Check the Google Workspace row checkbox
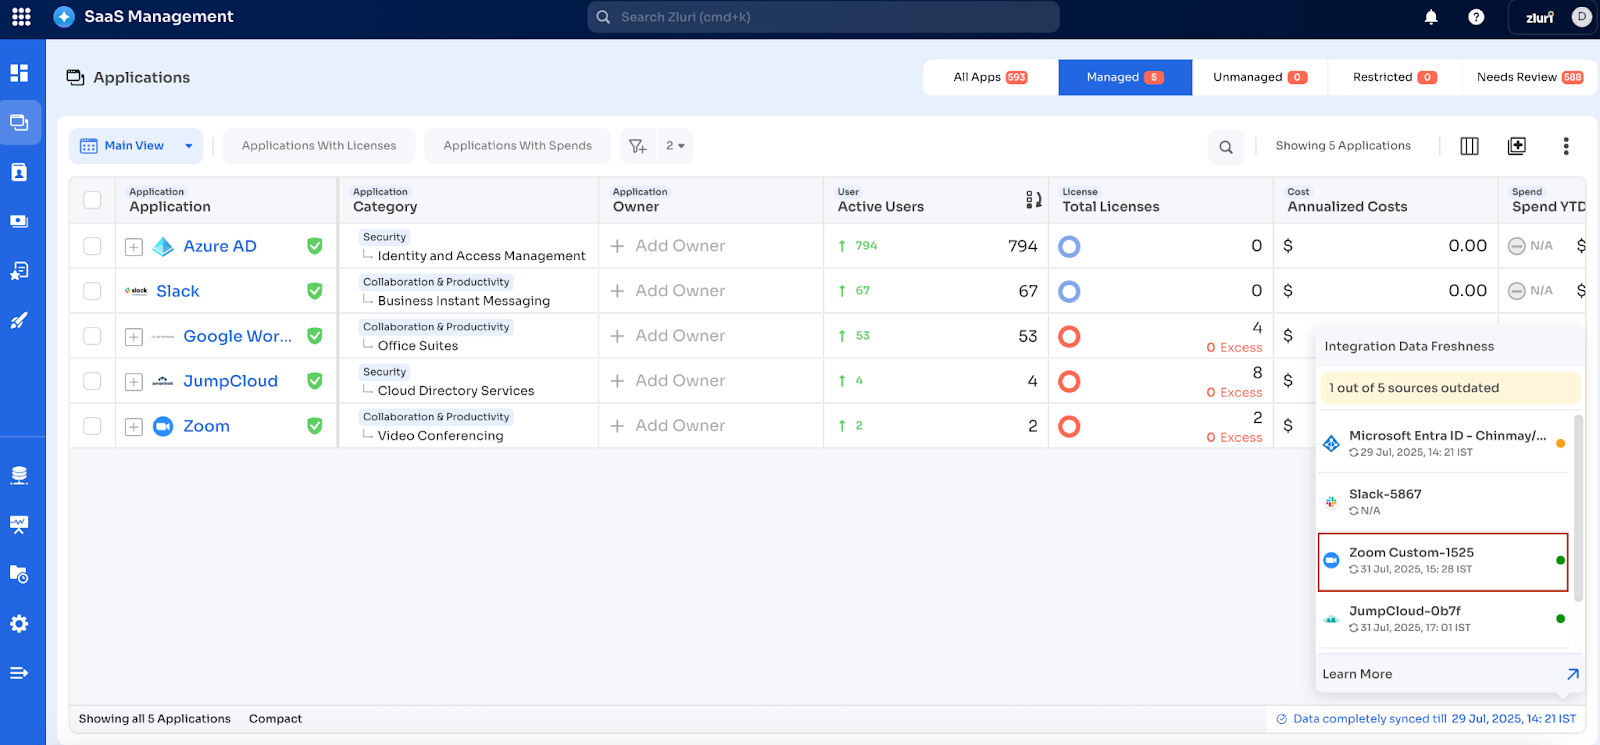This screenshot has height=745, width=1600. pyautogui.click(x=92, y=336)
